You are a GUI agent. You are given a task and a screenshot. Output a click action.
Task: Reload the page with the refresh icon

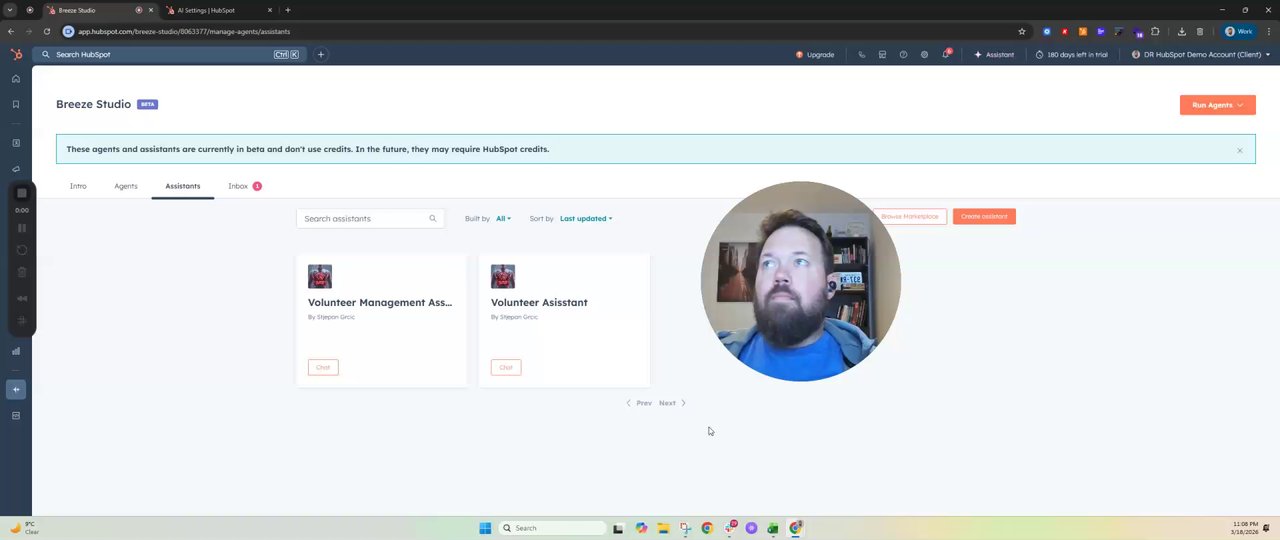46,31
